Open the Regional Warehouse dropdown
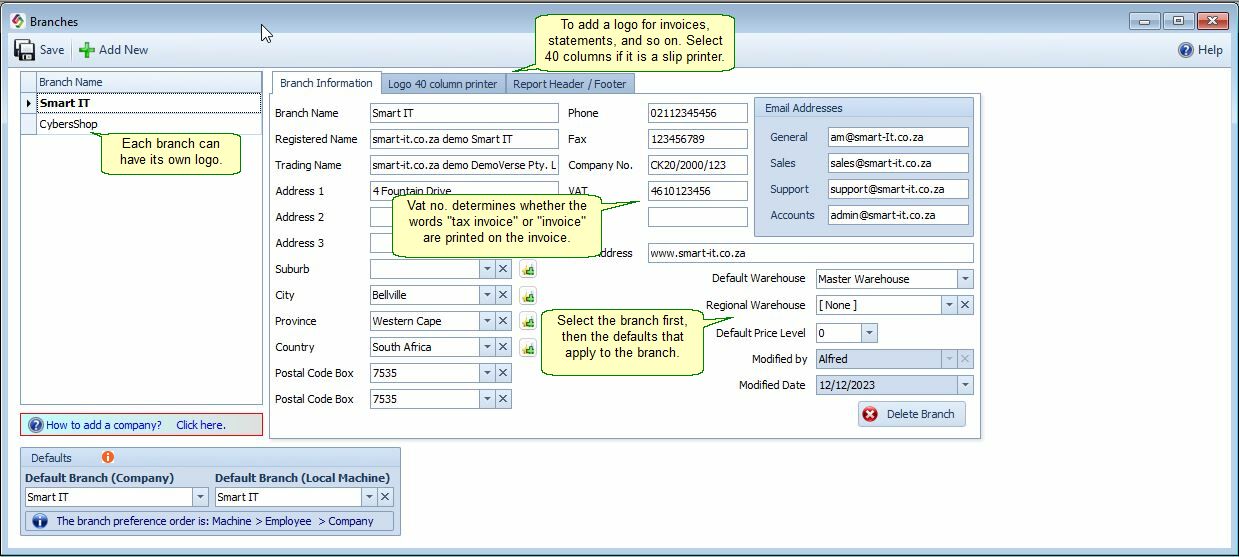1239x557 pixels. 949,305
